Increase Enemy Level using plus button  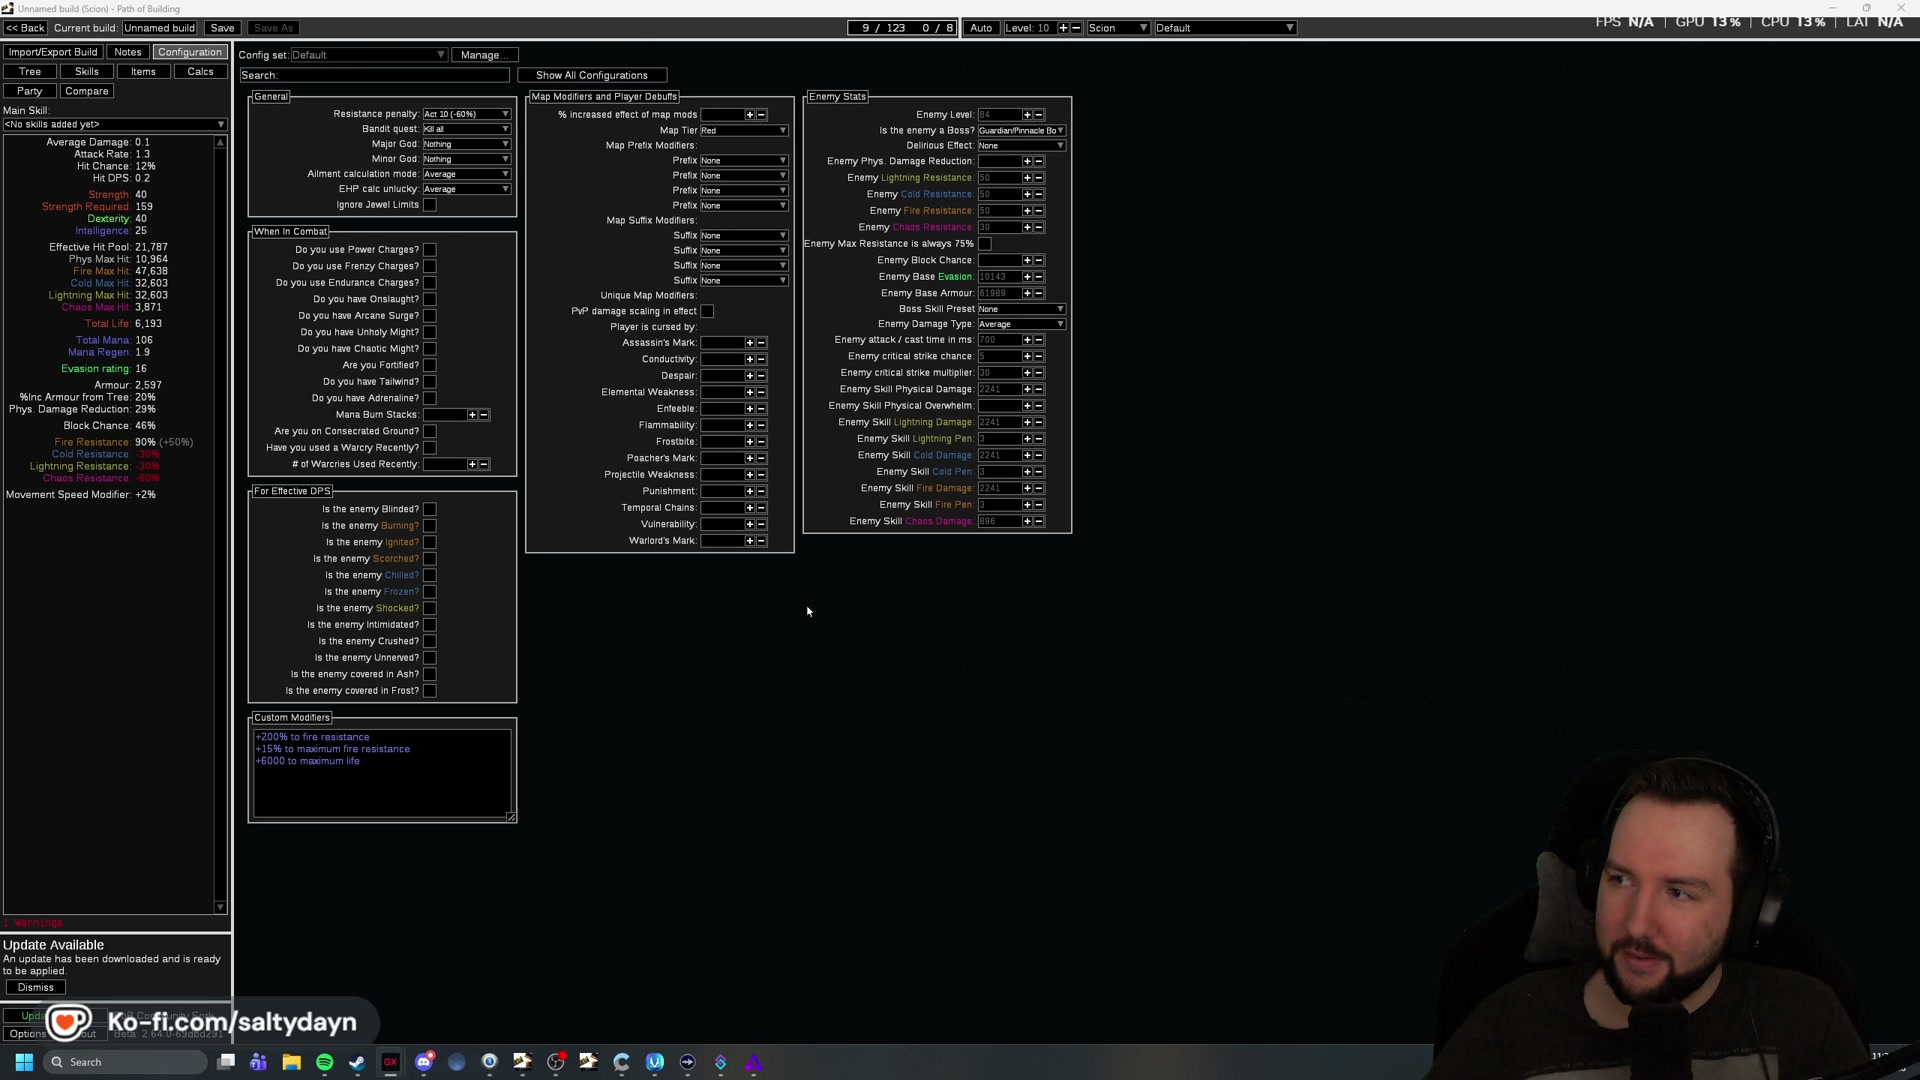[x=1027, y=115]
